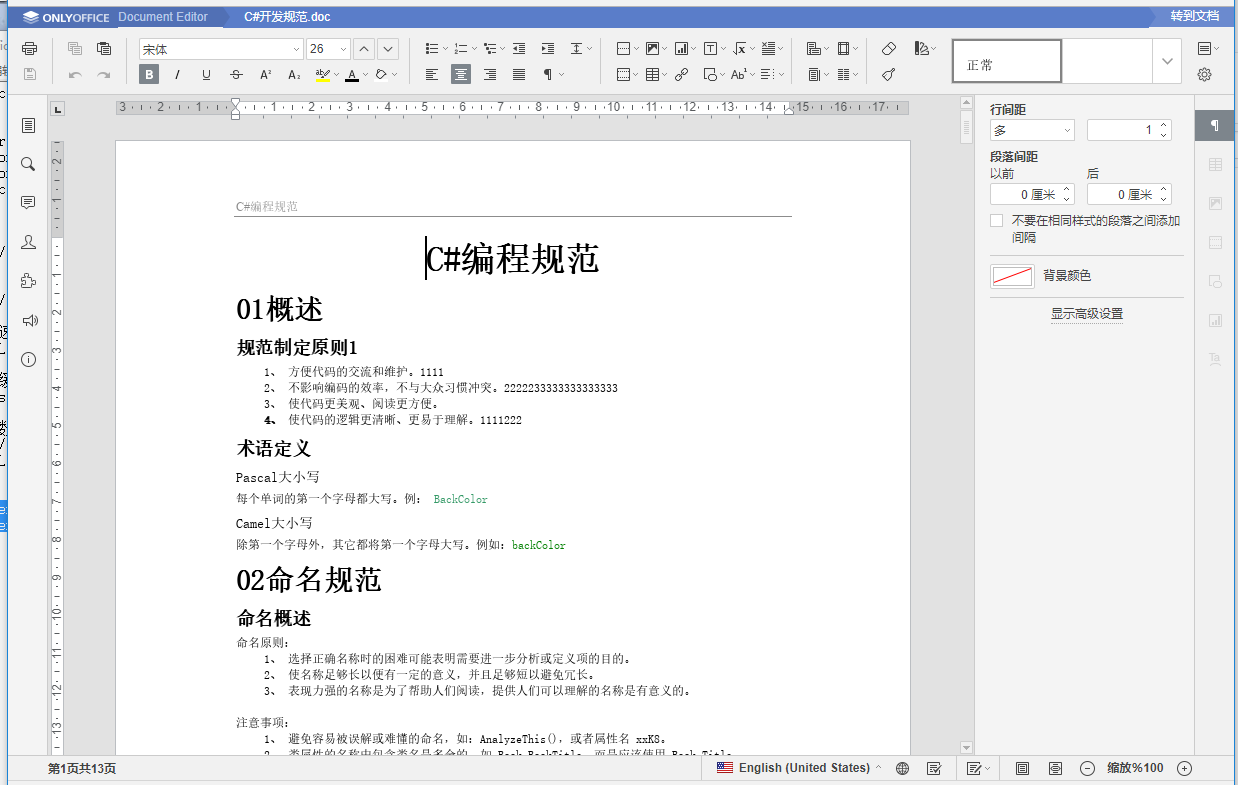The width and height of the screenshot is (1238, 785).
Task: Fit document to page
Action: [x=1023, y=768]
